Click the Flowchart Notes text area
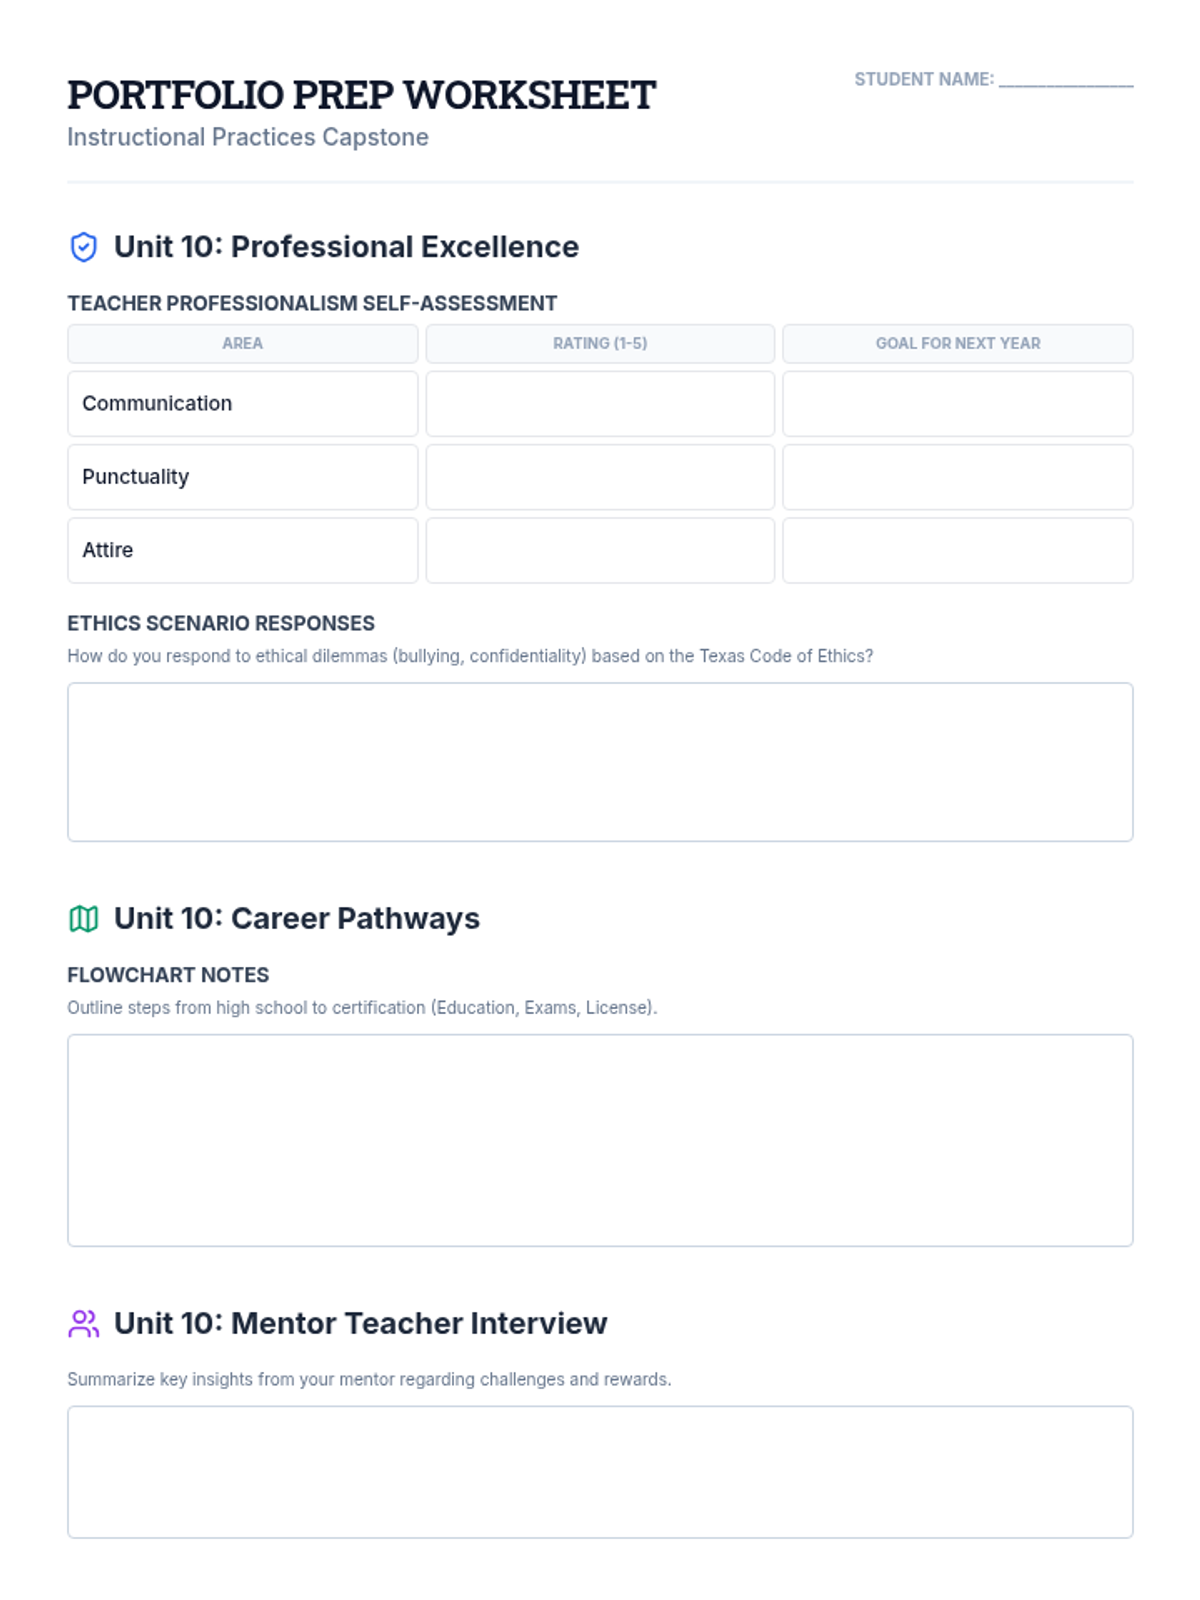Viewport: 1200px width, 1600px height. (x=600, y=1140)
